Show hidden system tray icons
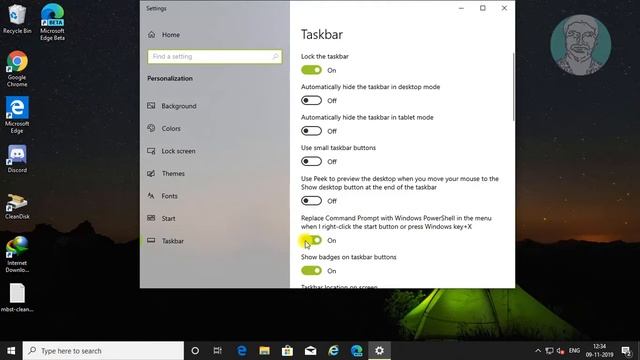This screenshot has height=360, width=640. pyautogui.click(x=538, y=351)
